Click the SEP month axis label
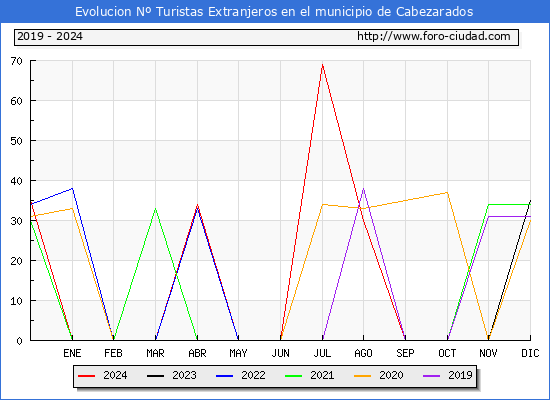This screenshot has height=400, width=550. pos(405,353)
